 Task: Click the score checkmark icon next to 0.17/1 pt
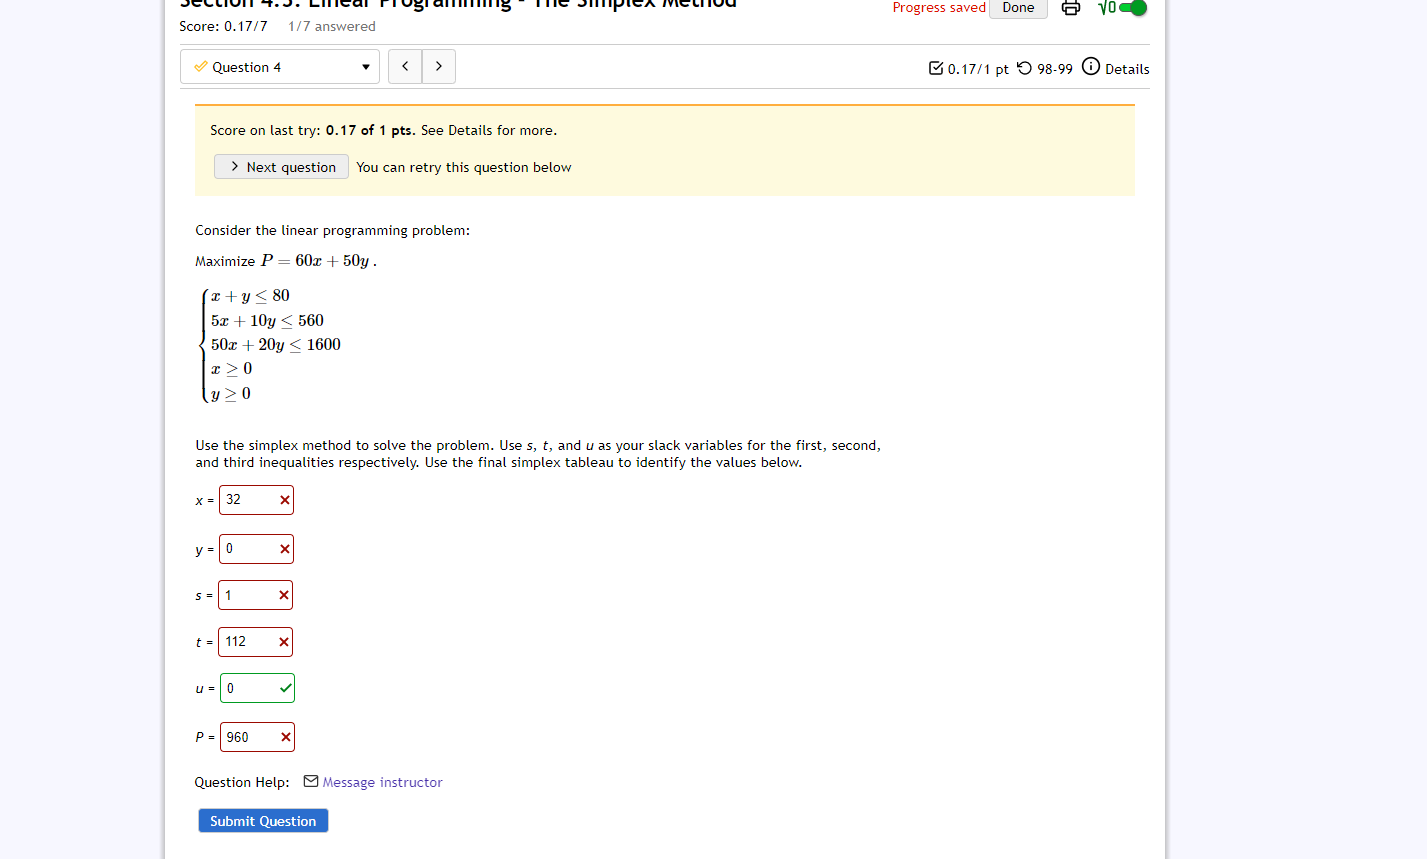pos(936,68)
